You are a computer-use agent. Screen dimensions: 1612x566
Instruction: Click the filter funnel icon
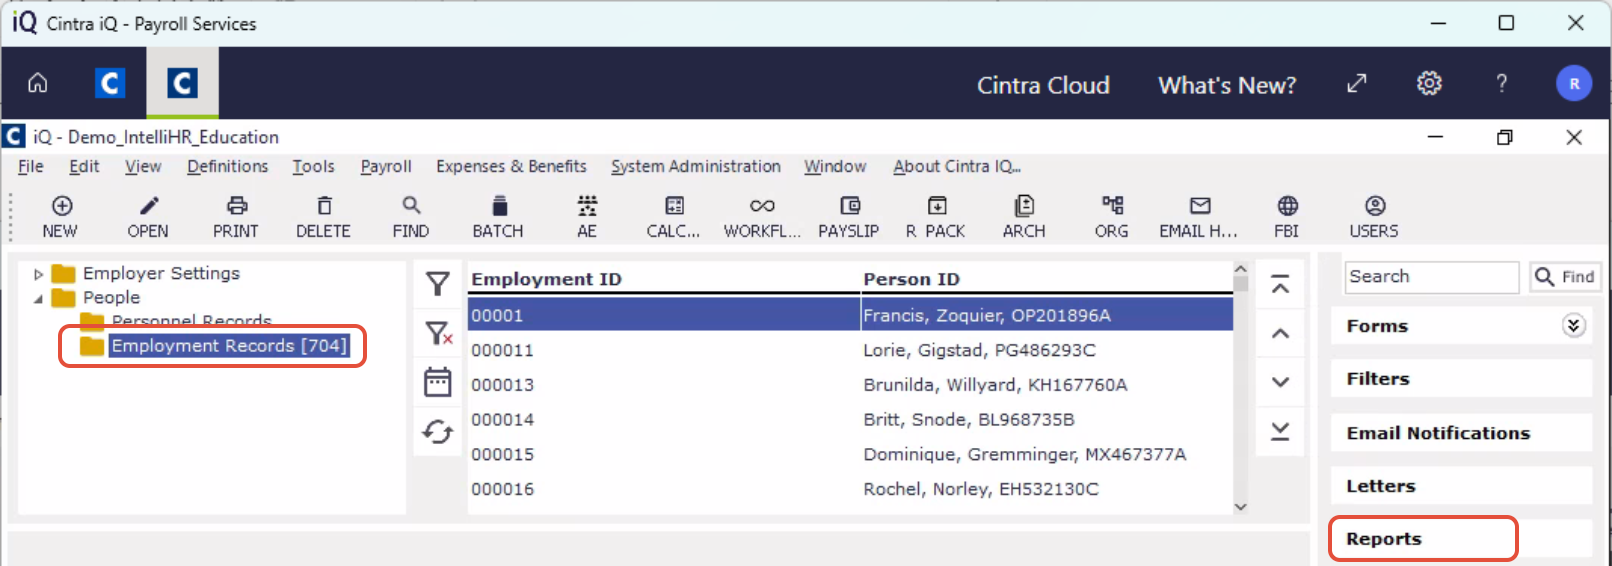pos(437,284)
